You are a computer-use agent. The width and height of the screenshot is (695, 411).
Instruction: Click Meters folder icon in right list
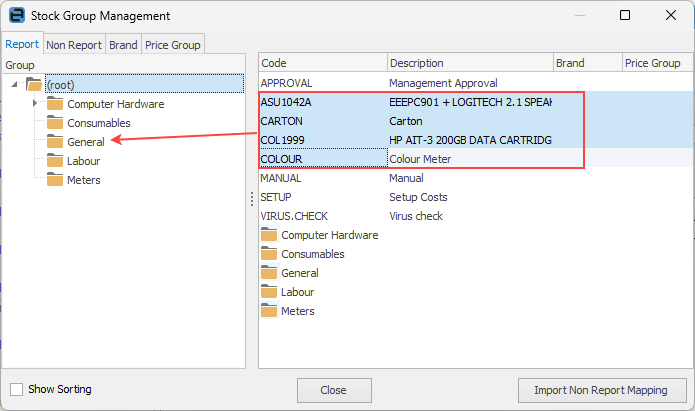click(268, 311)
